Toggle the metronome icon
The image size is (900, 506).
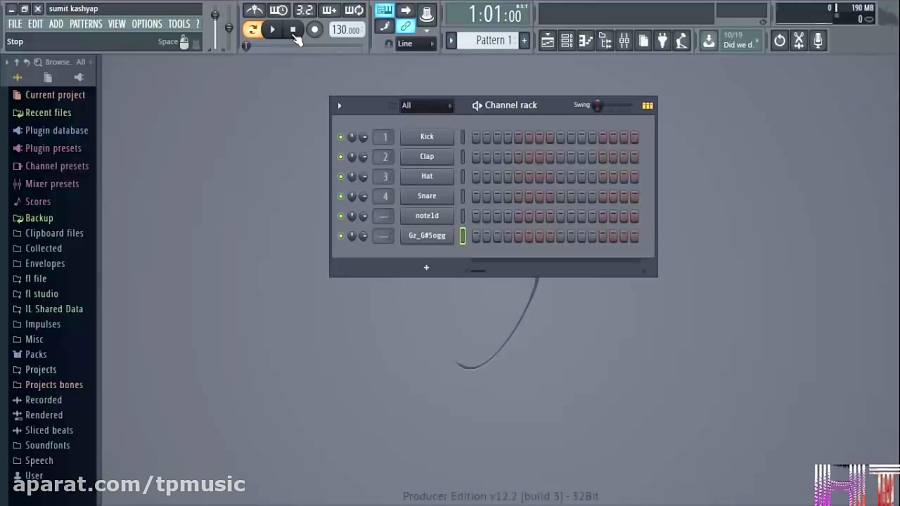[x=253, y=10]
